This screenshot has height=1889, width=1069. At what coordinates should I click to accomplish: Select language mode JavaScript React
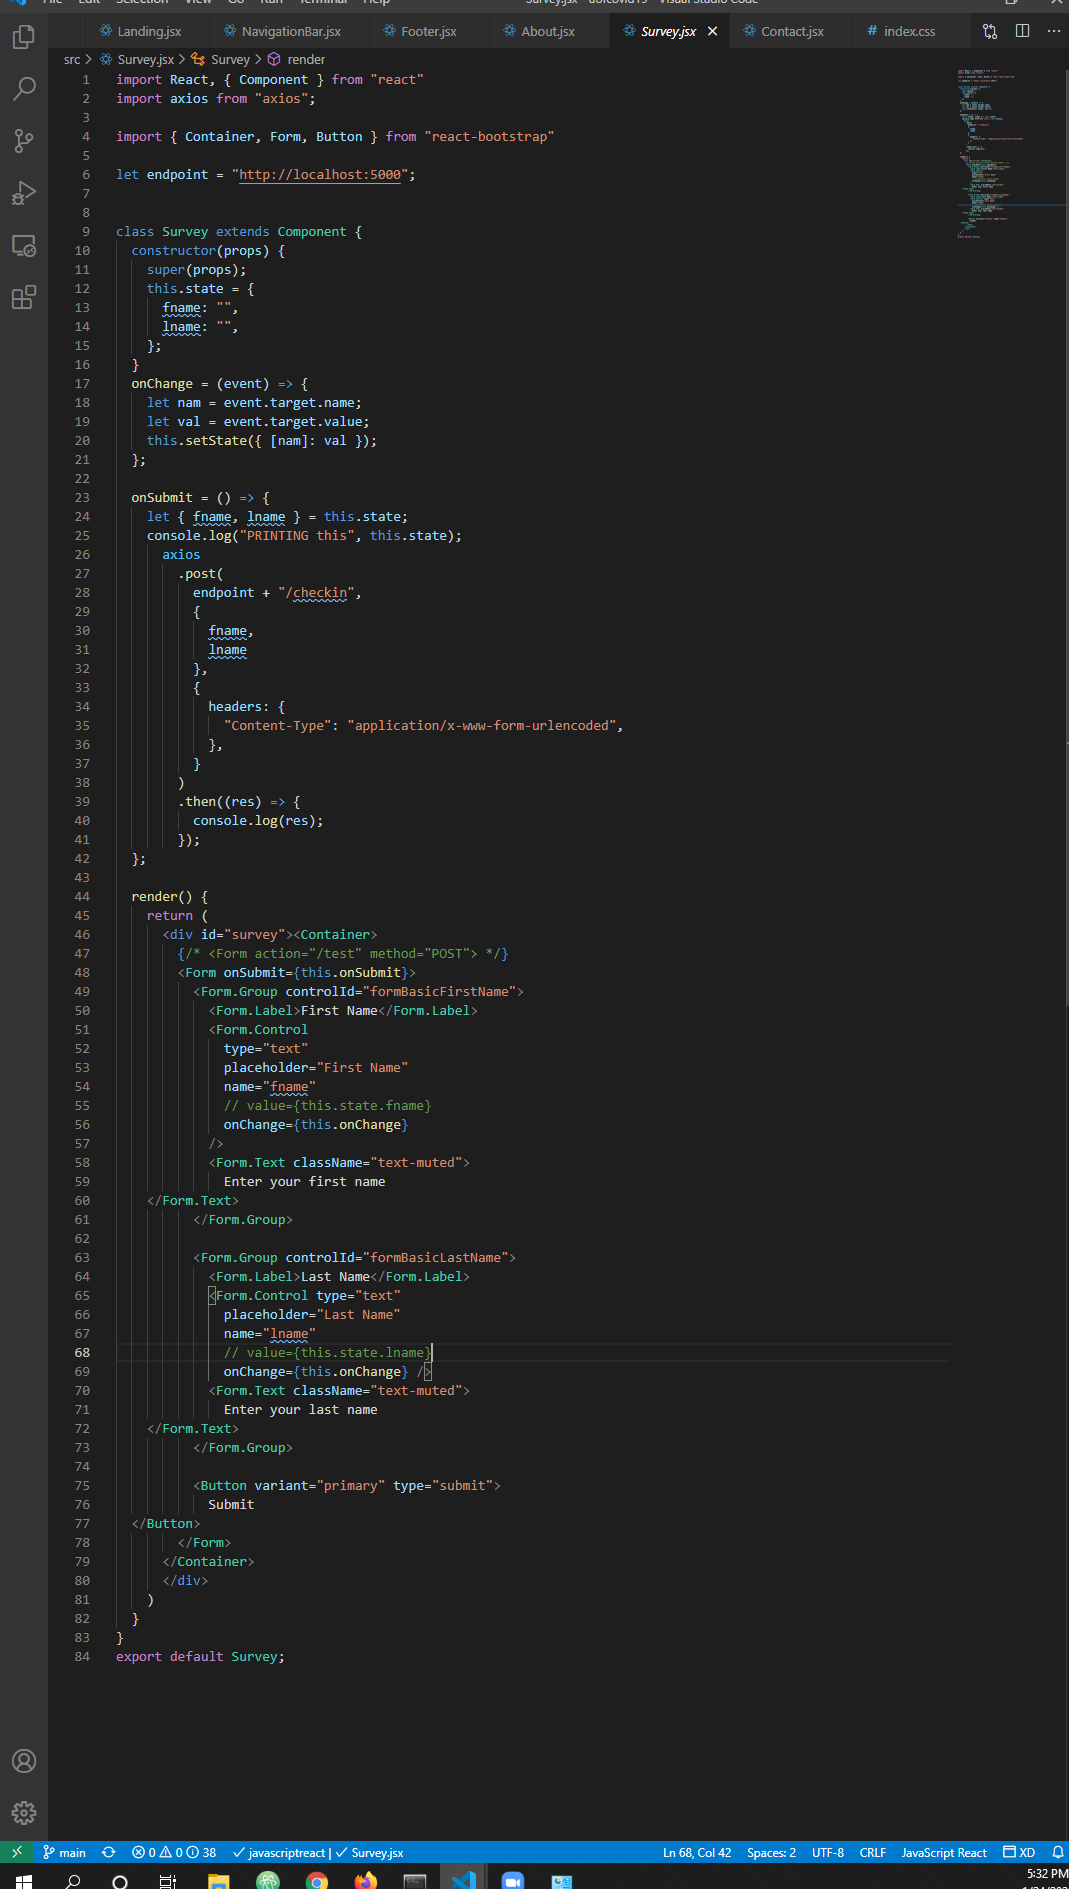click(944, 1852)
